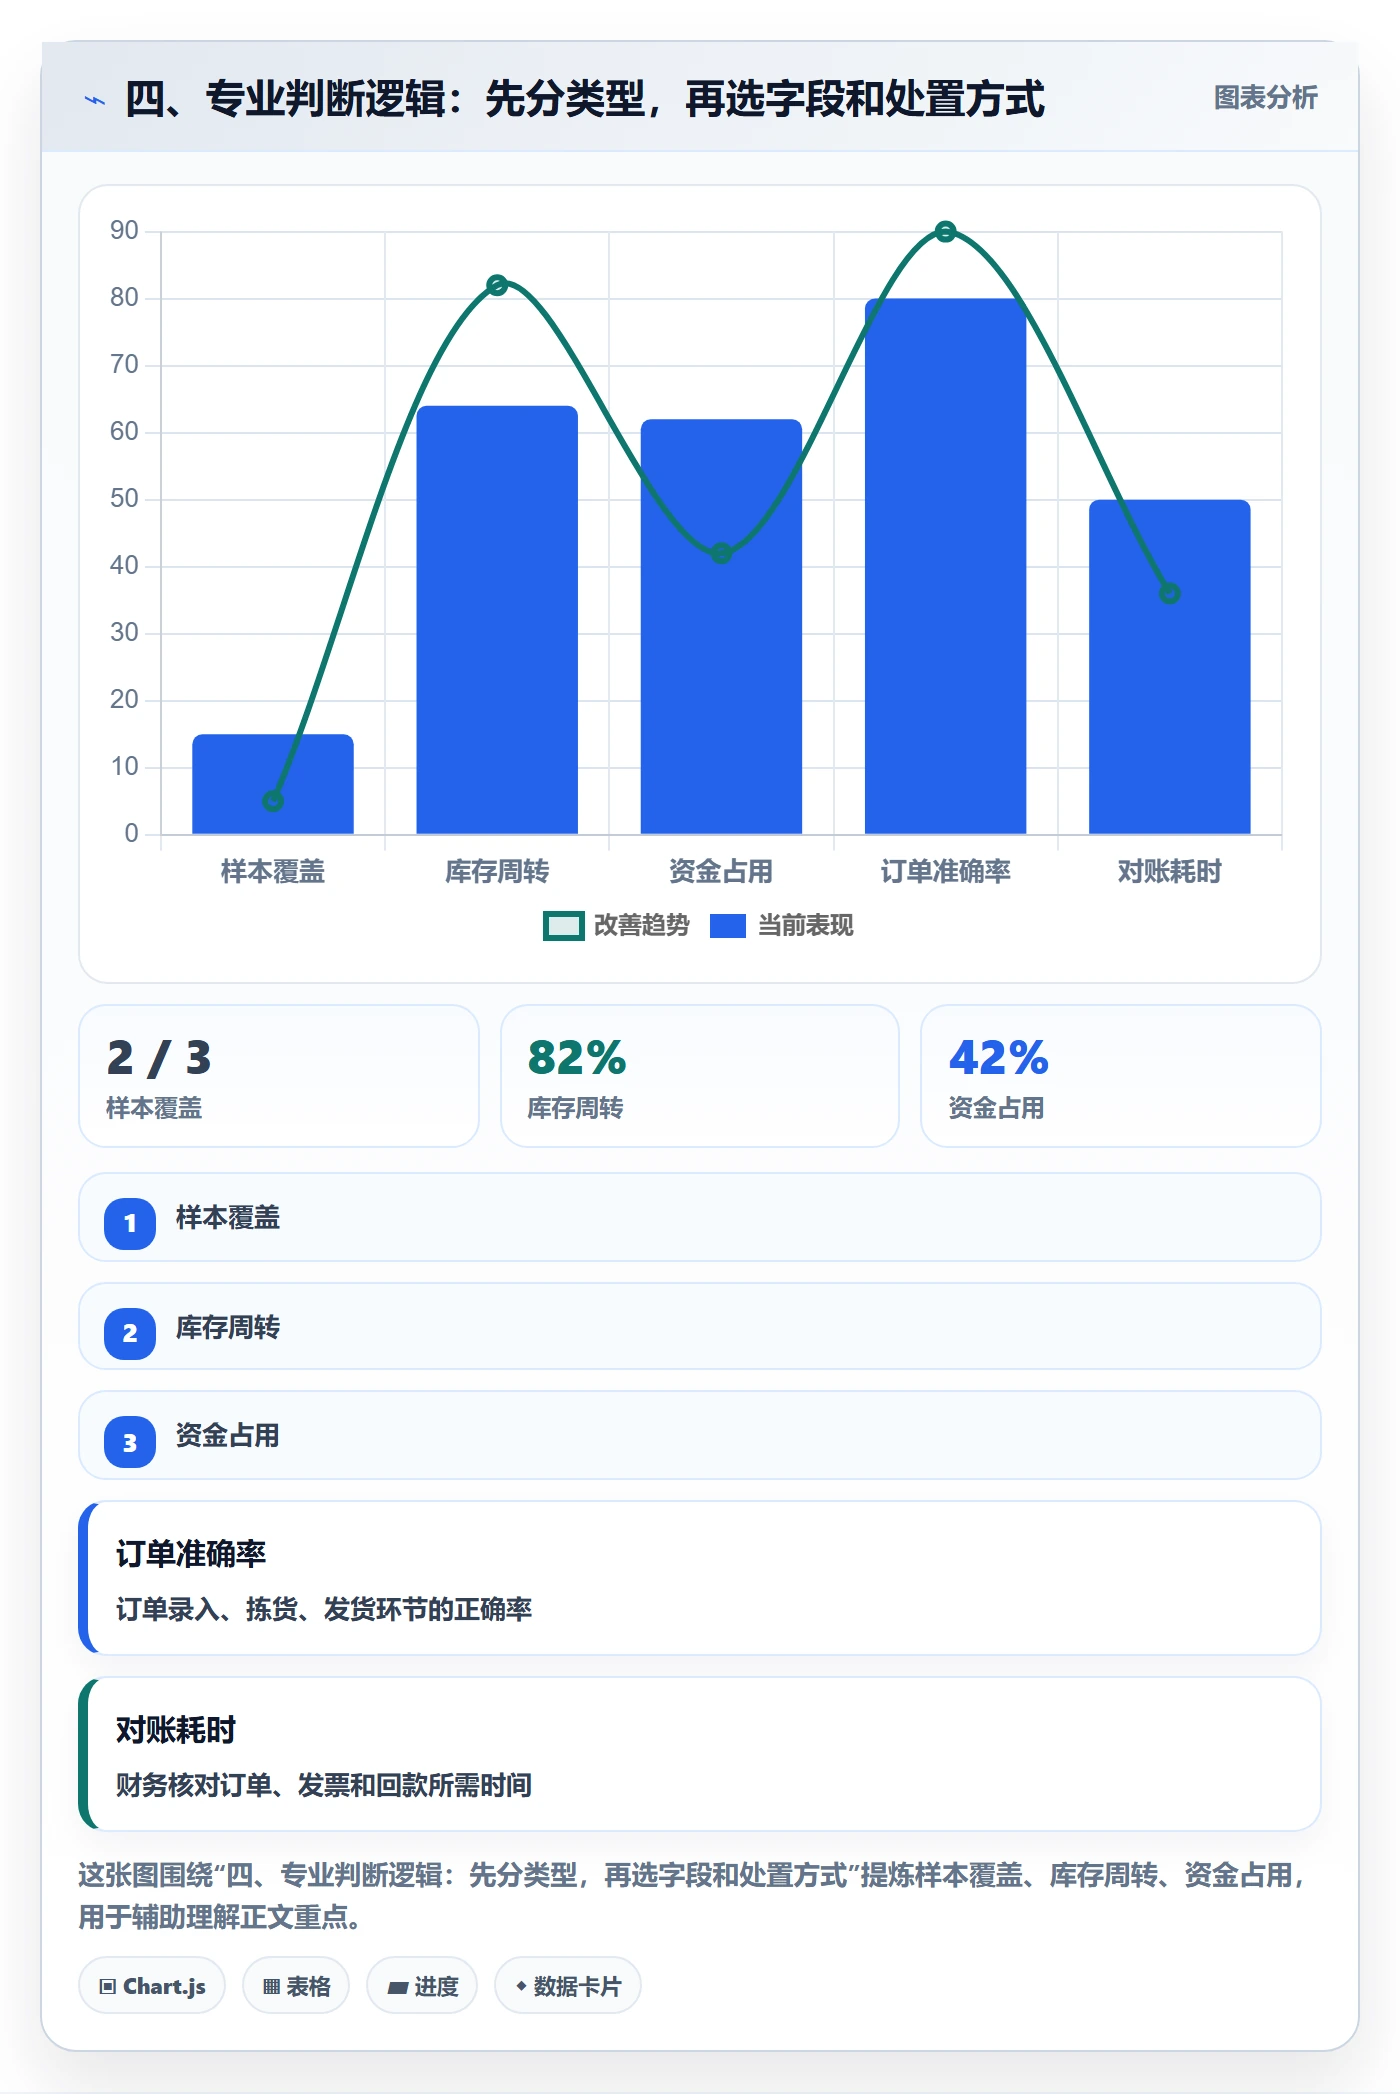Click the 对账耗时 bar in chart

[x=1170, y=667]
